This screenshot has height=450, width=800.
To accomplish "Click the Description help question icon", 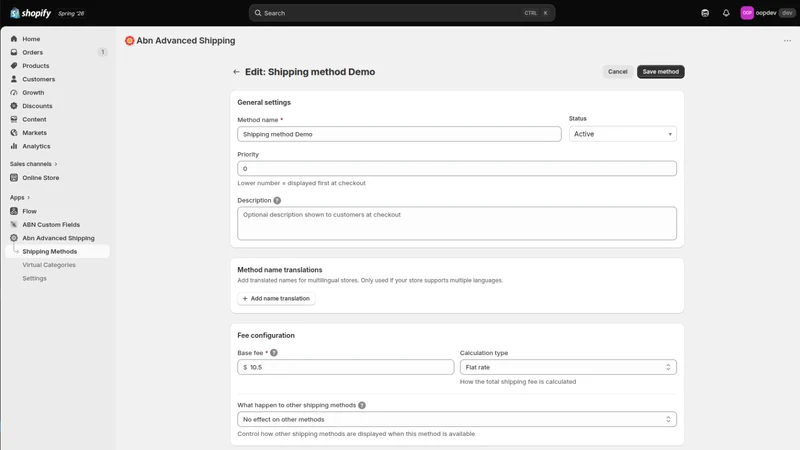I will 277,201.
